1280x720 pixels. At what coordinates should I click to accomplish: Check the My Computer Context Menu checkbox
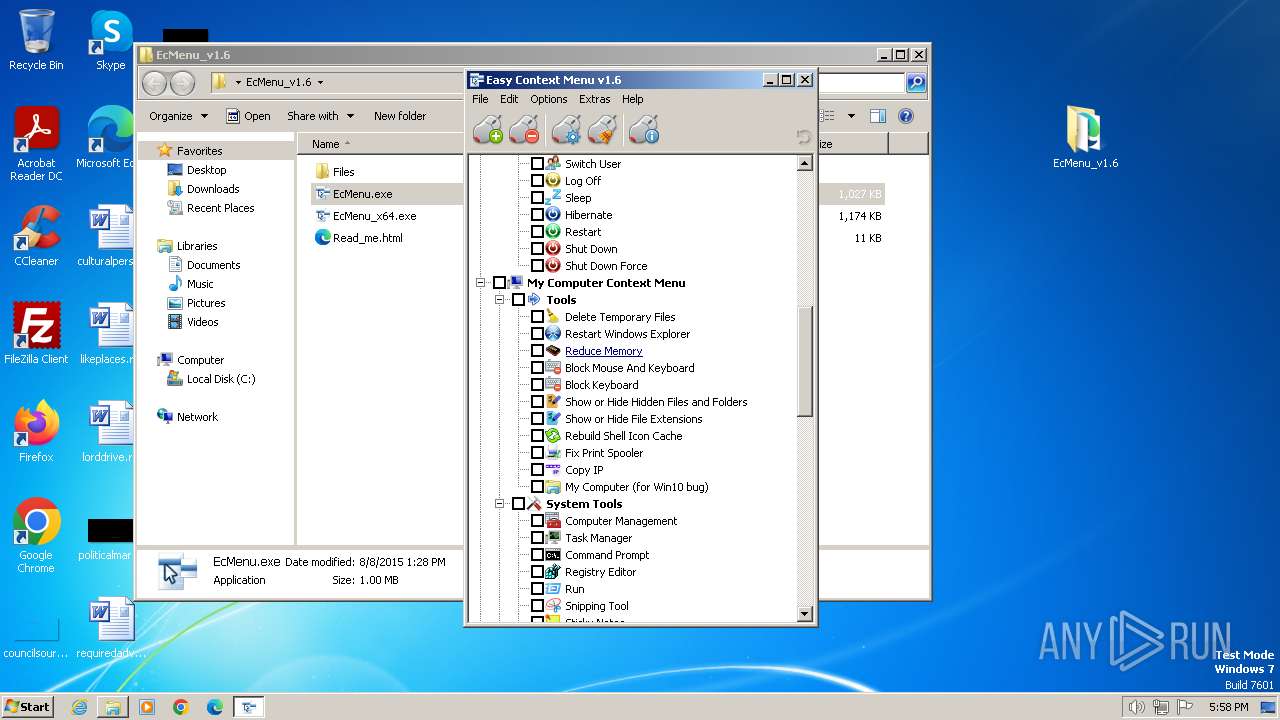(499, 283)
